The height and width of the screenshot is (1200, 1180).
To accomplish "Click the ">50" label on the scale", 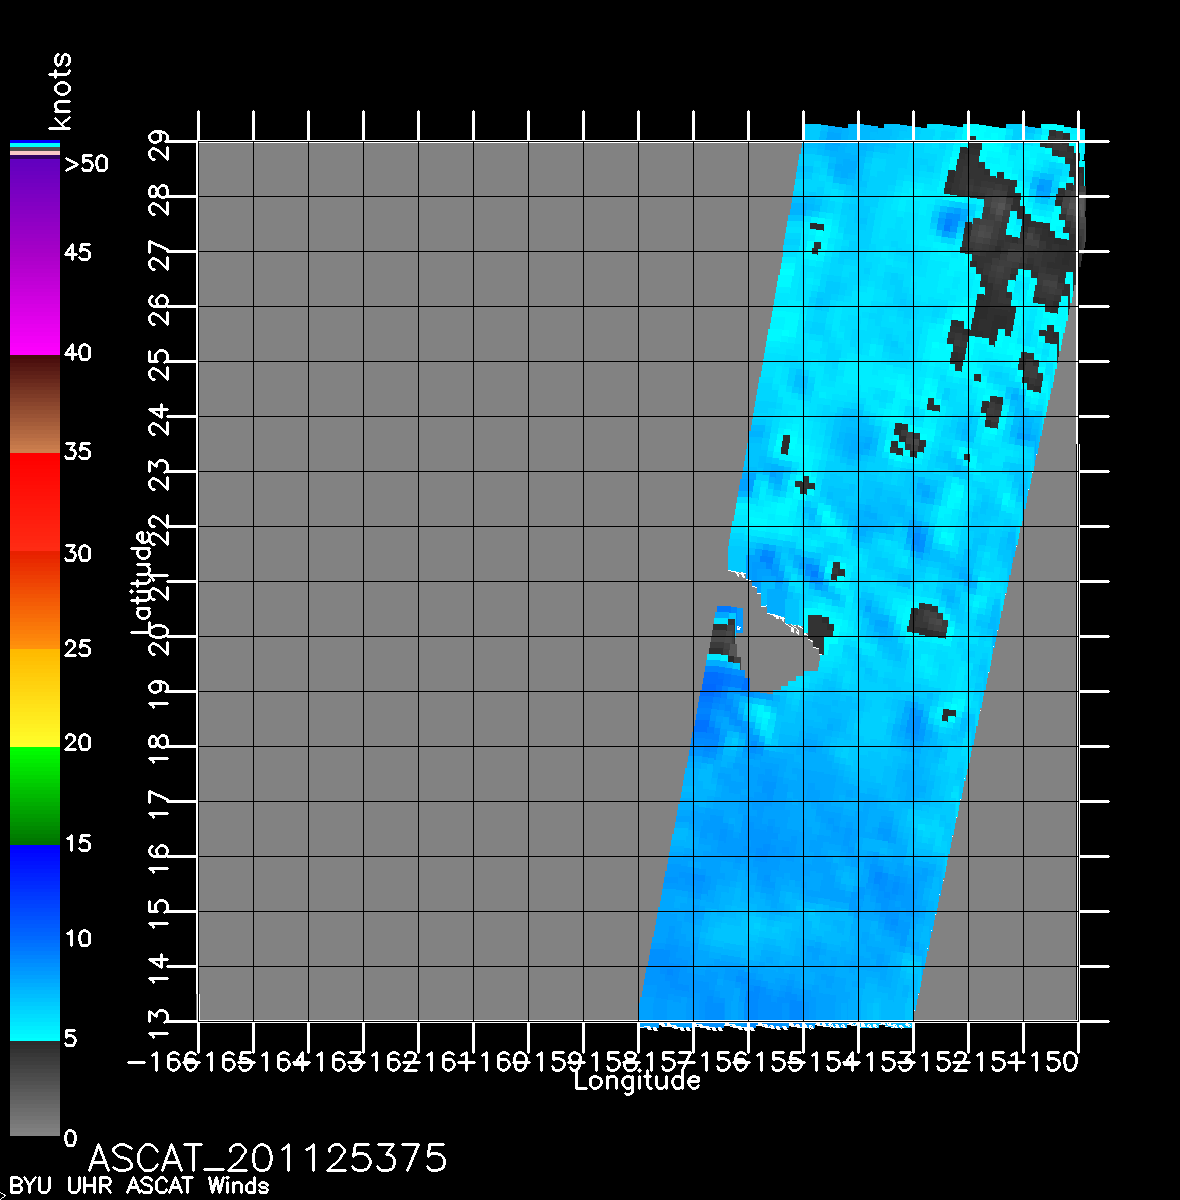I will tap(86, 164).
